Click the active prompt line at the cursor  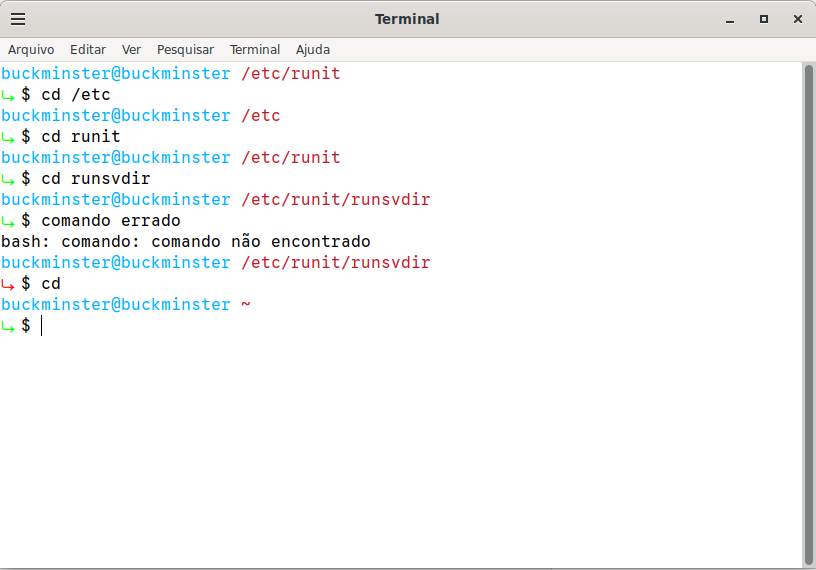[42, 326]
